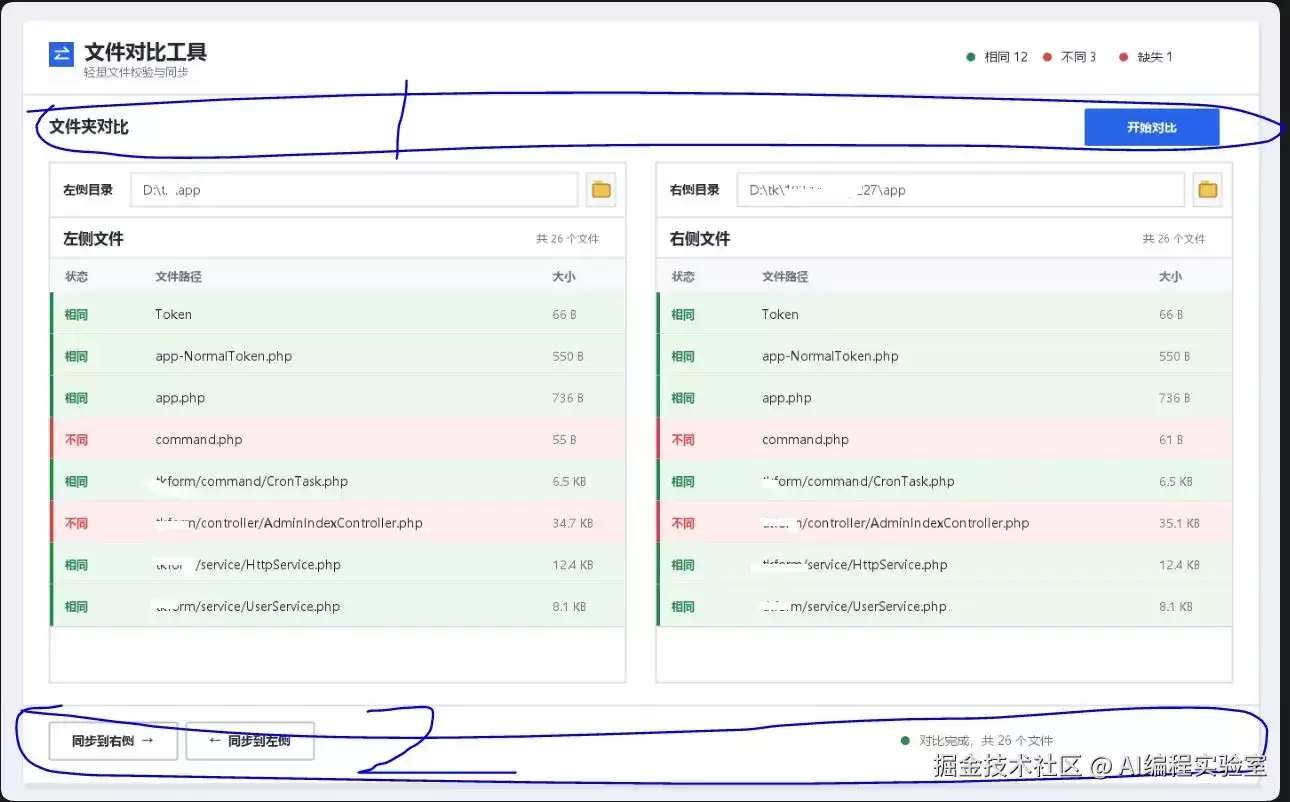Image resolution: width=1290 pixels, height=802 pixels.
Task: Click 共 26 个文件 count above 左侧文件 table
Action: coord(567,239)
